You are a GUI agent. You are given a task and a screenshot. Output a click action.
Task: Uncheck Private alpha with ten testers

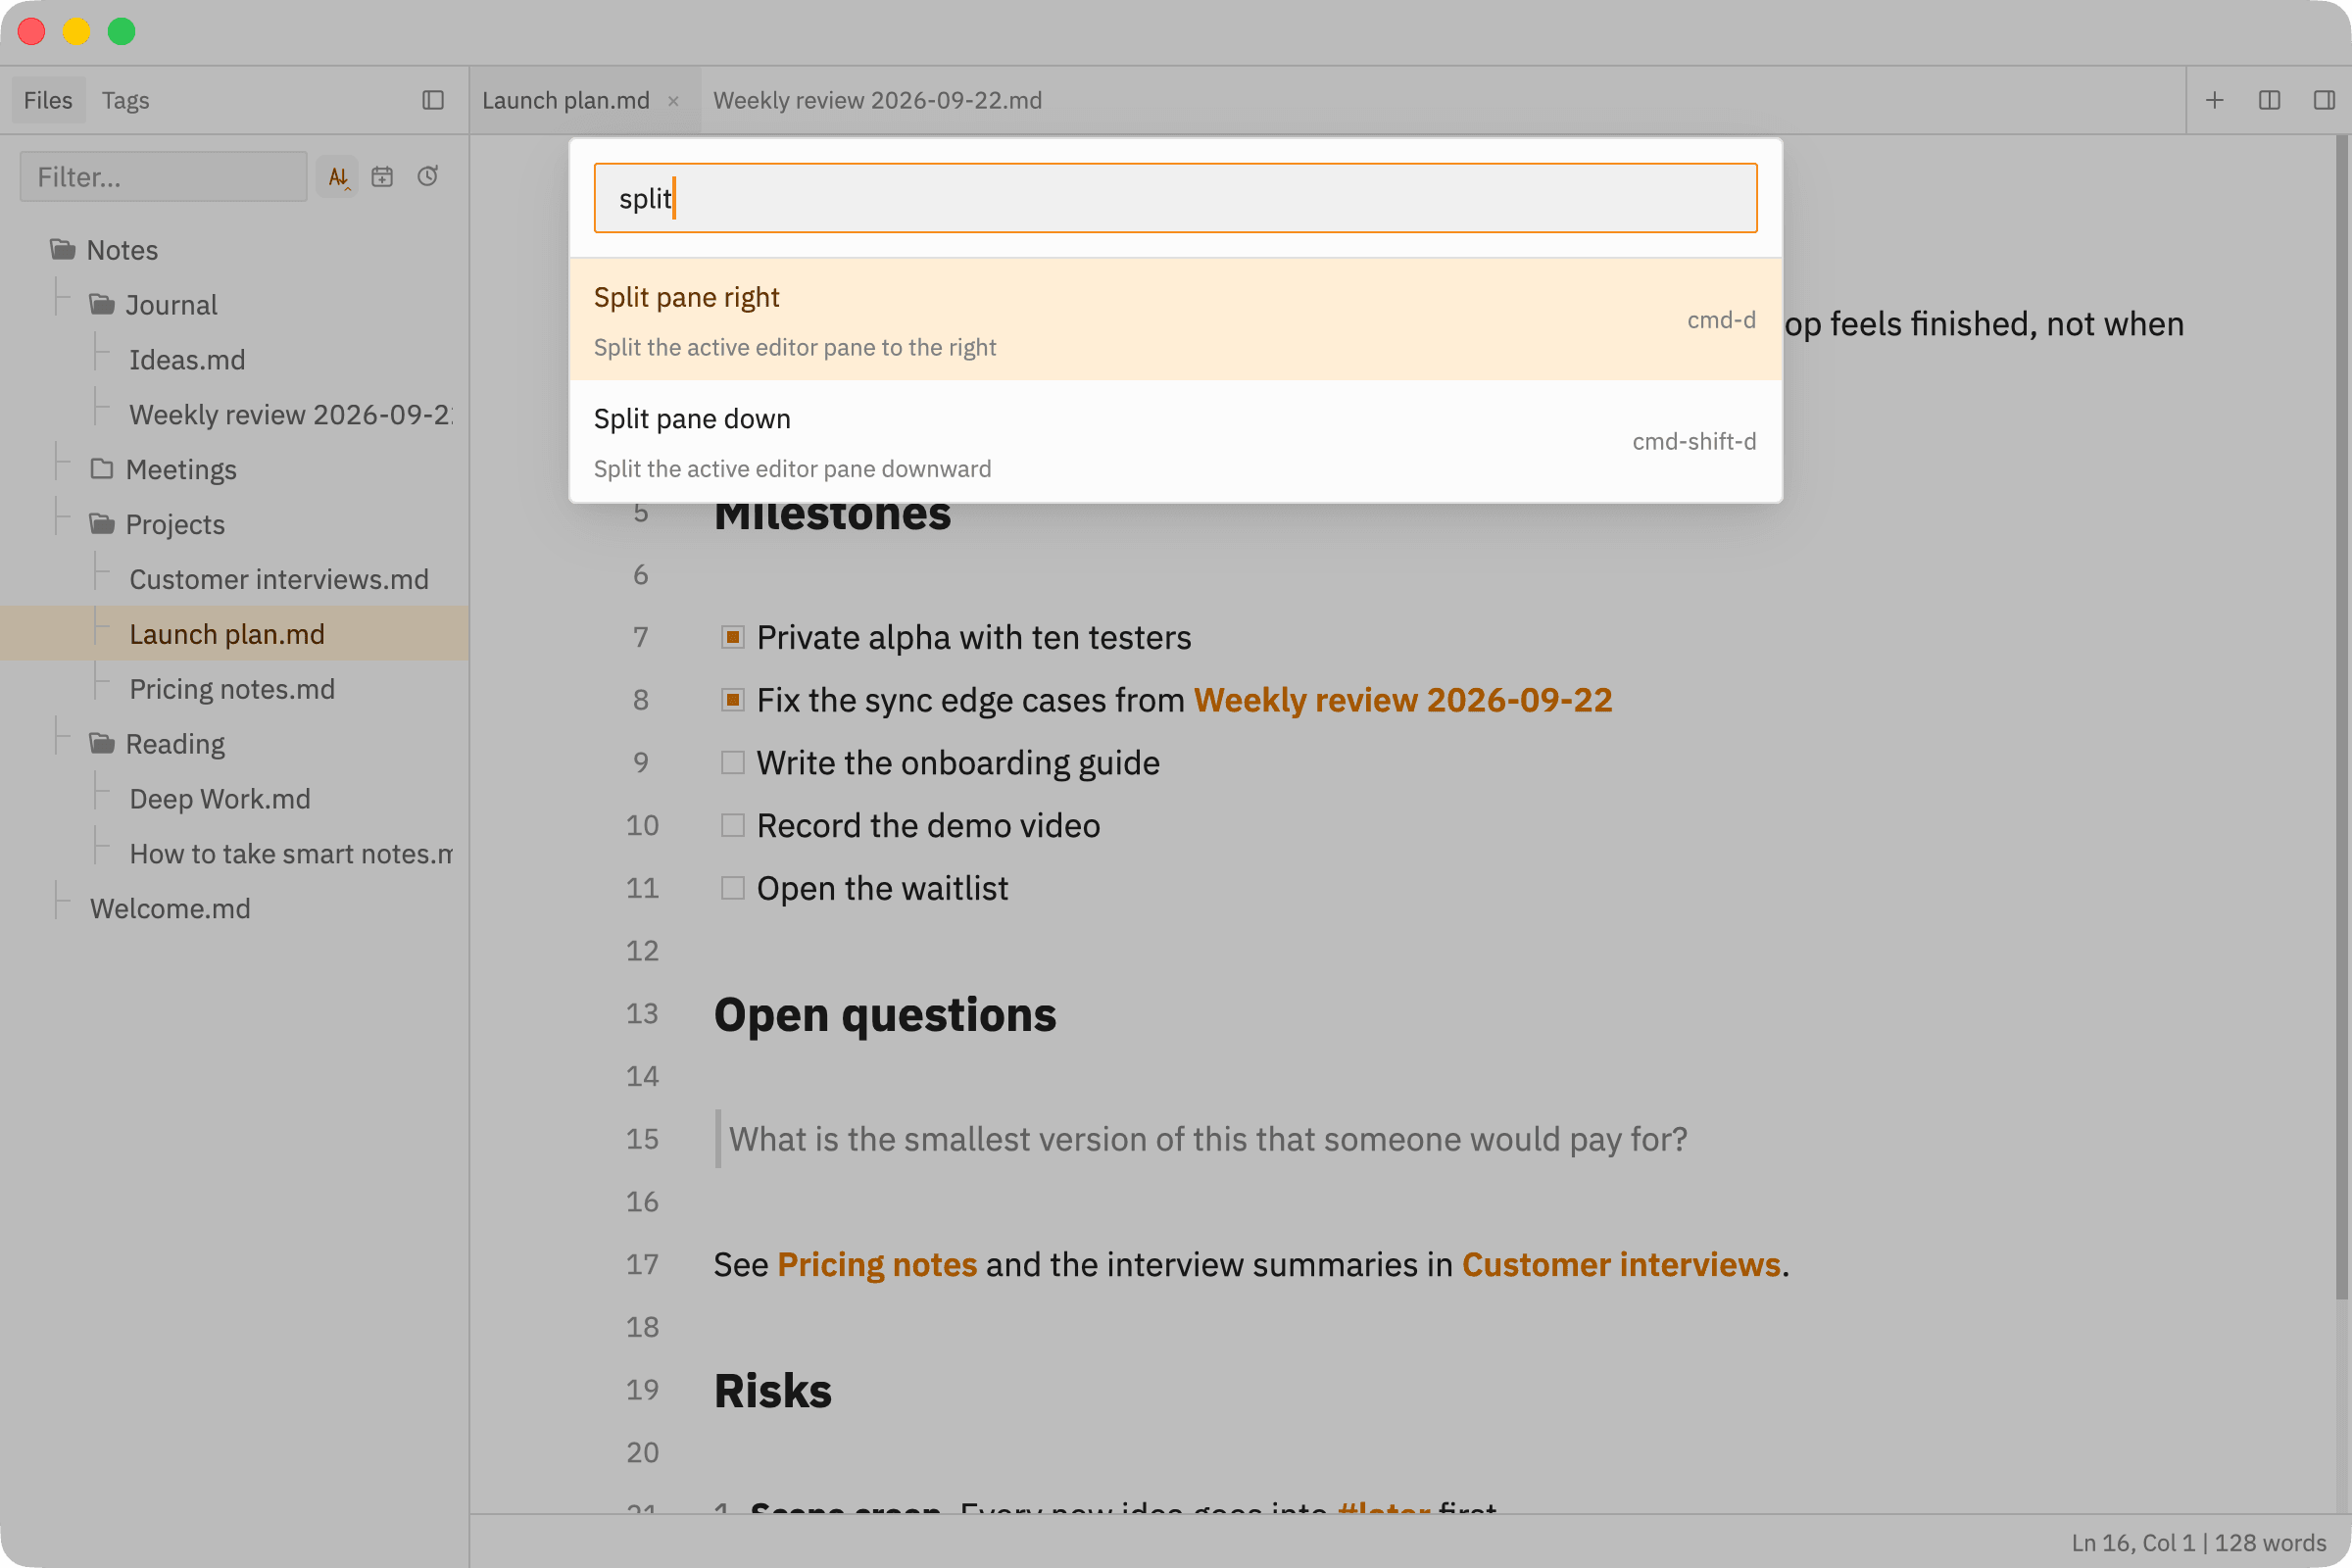click(733, 638)
